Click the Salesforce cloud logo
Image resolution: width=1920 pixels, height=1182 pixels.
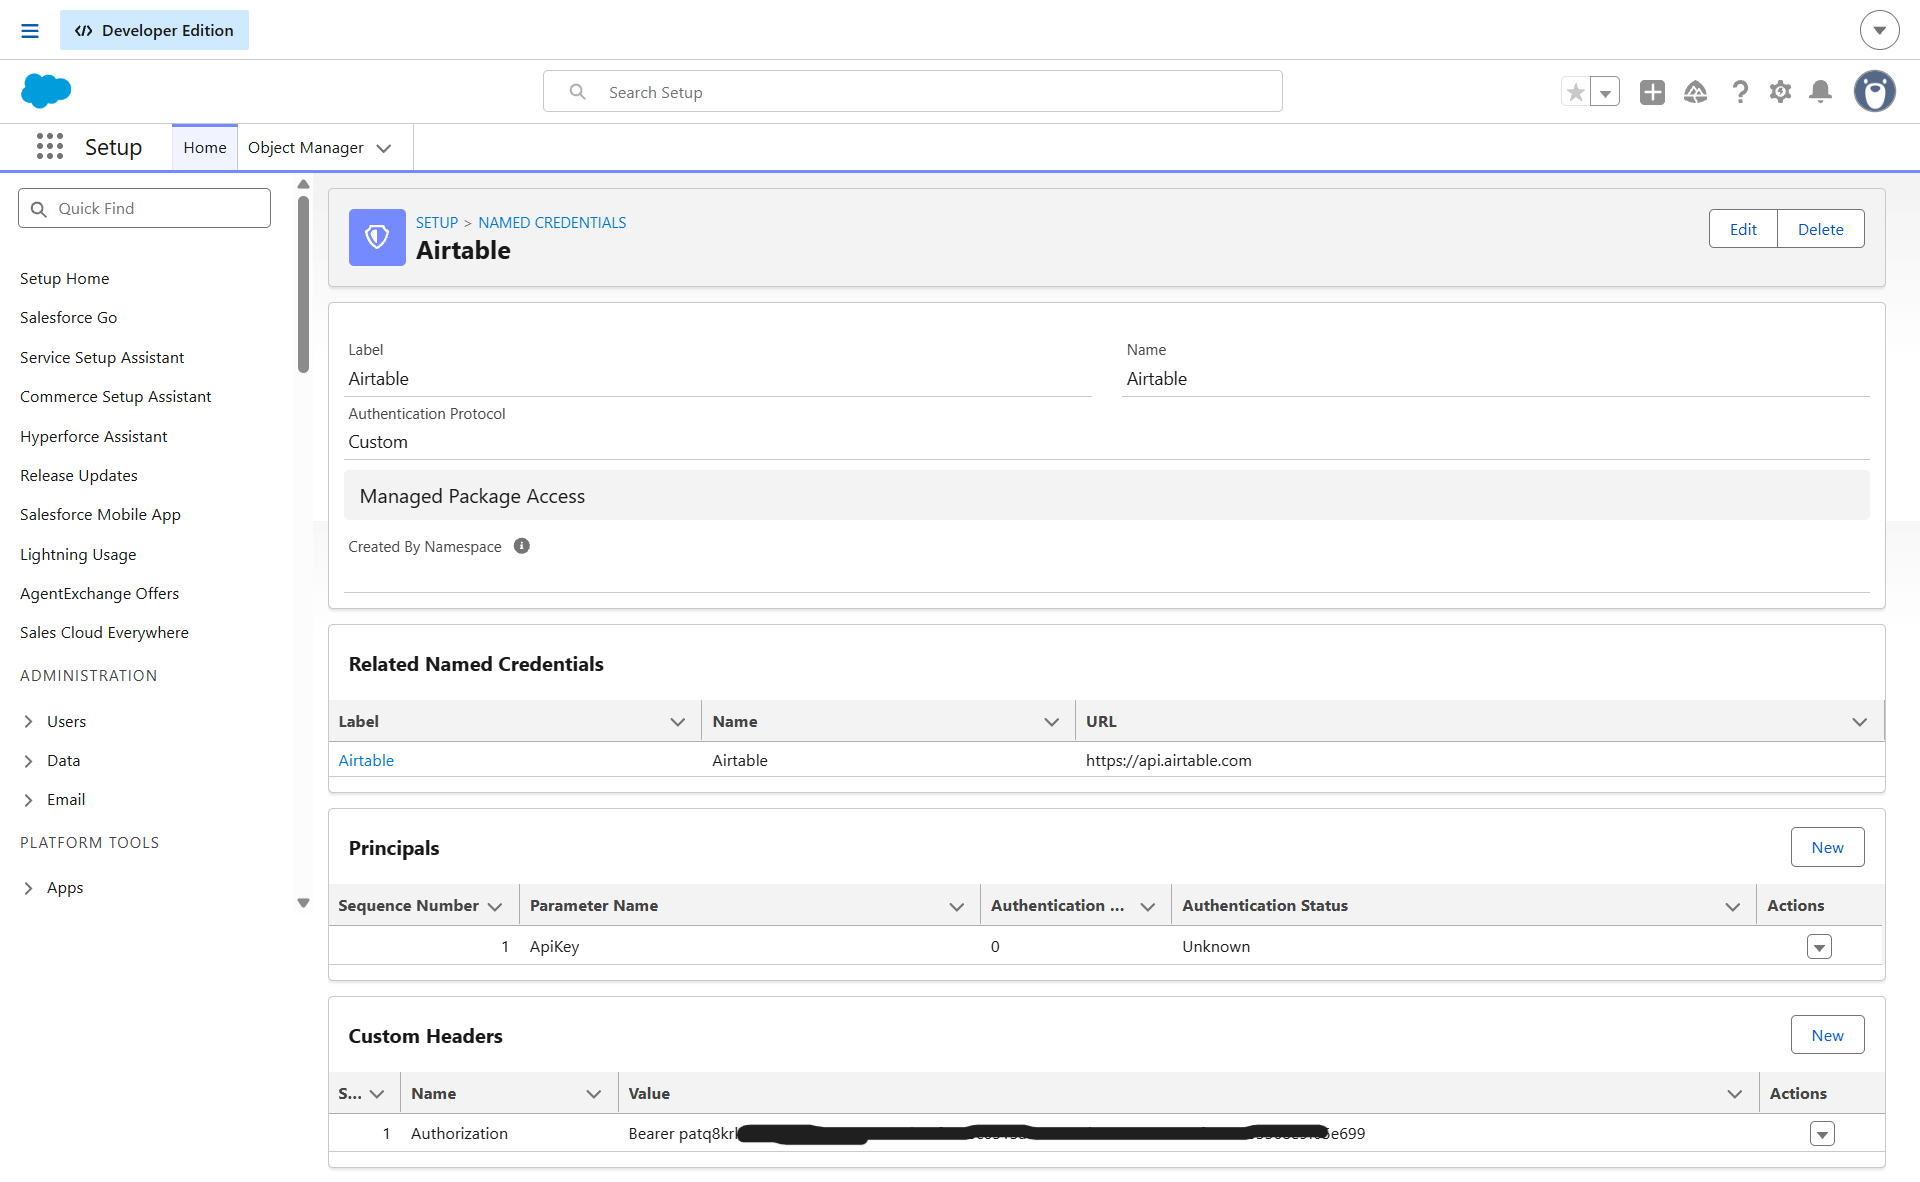(x=46, y=91)
